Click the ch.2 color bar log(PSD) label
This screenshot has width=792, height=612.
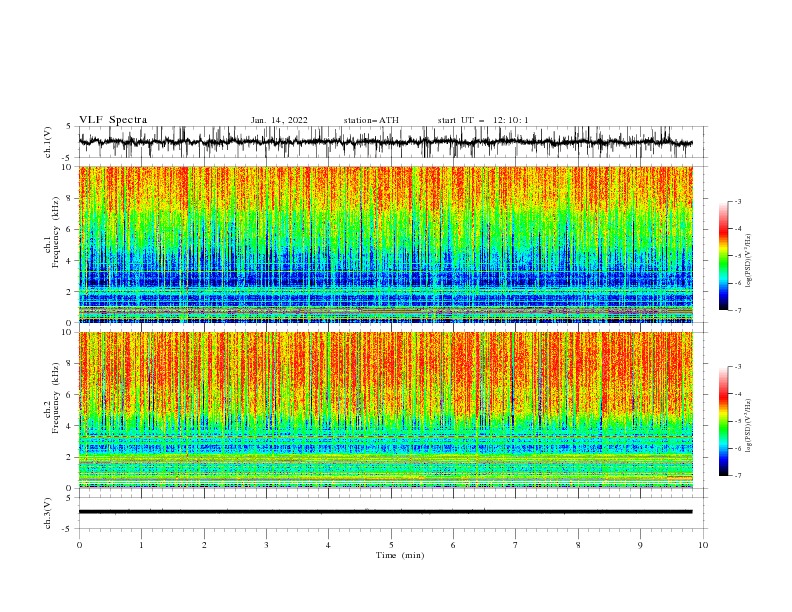(748, 425)
